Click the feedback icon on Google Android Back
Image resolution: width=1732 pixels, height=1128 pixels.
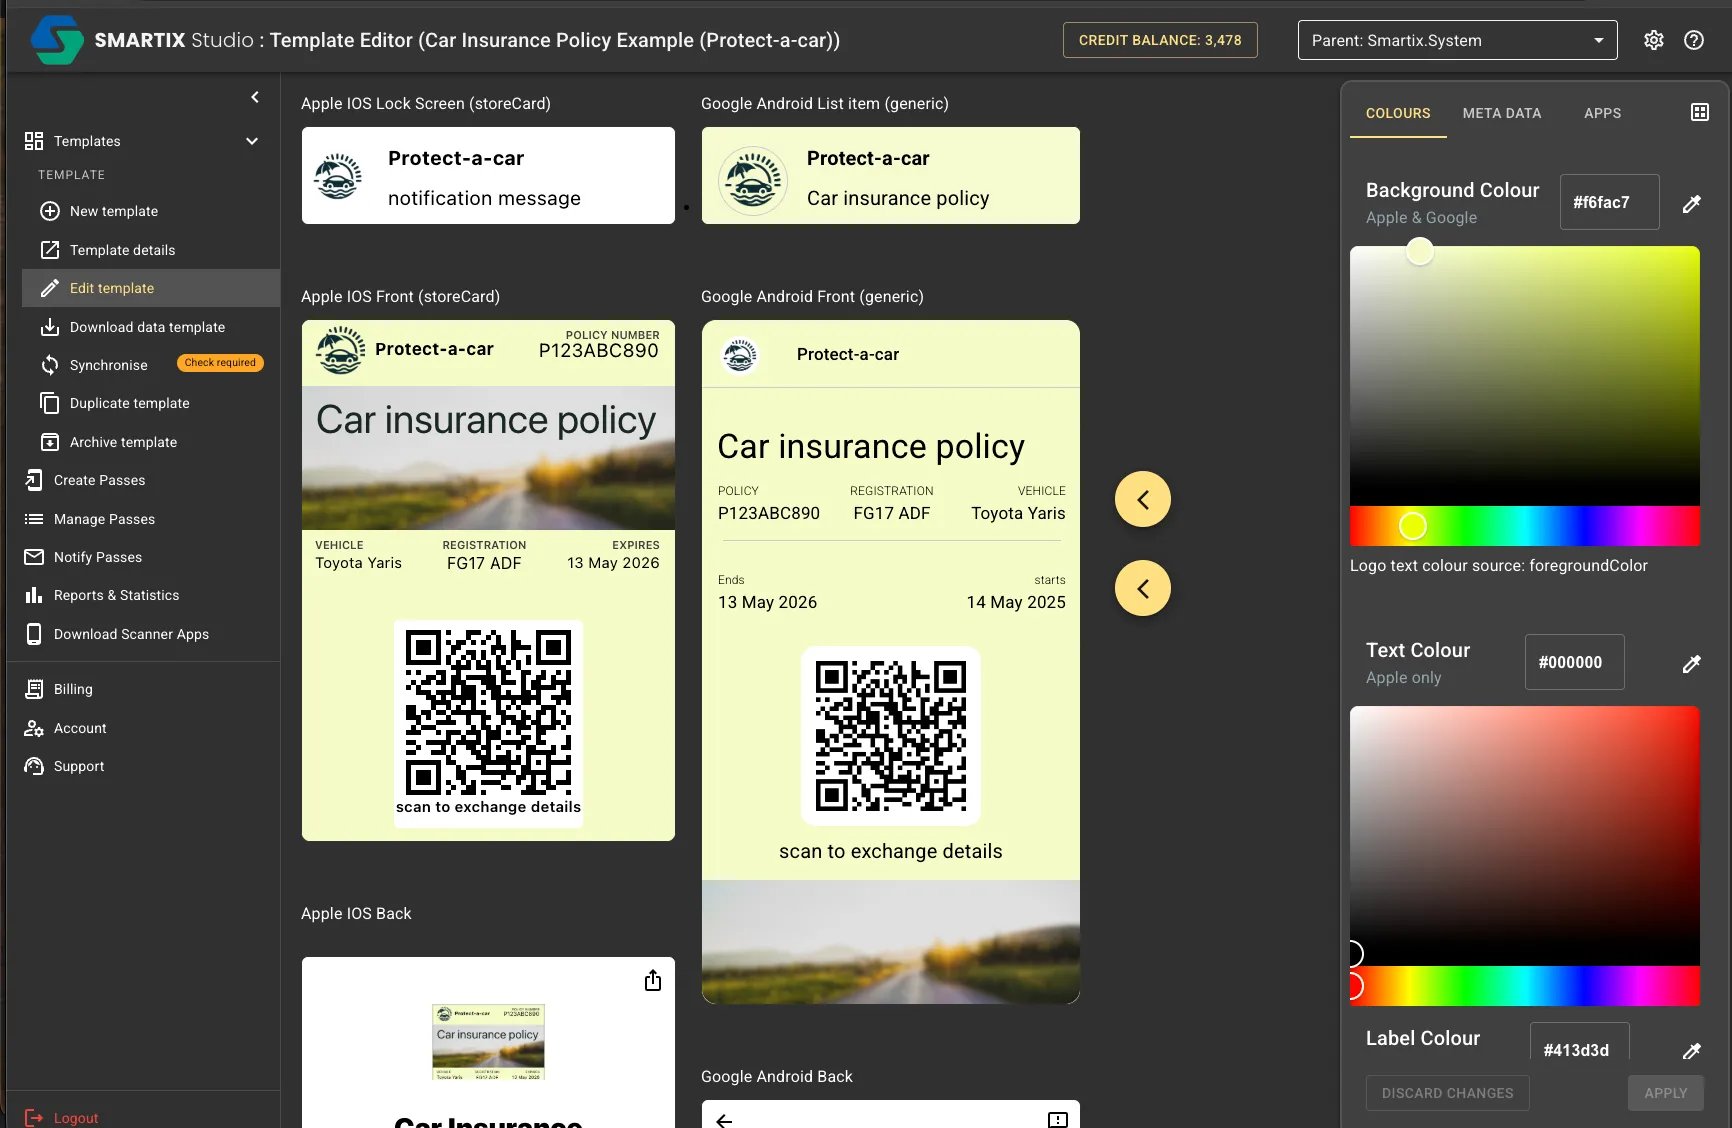pos(1058,1120)
